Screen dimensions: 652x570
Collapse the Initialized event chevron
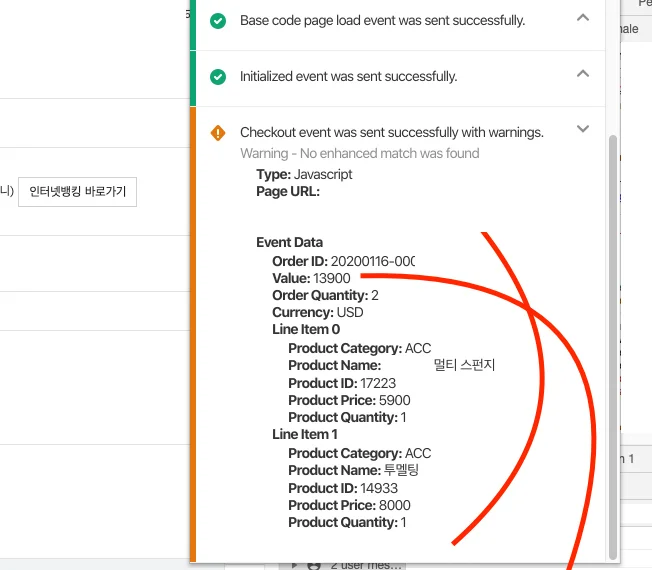pyautogui.click(x=583, y=73)
